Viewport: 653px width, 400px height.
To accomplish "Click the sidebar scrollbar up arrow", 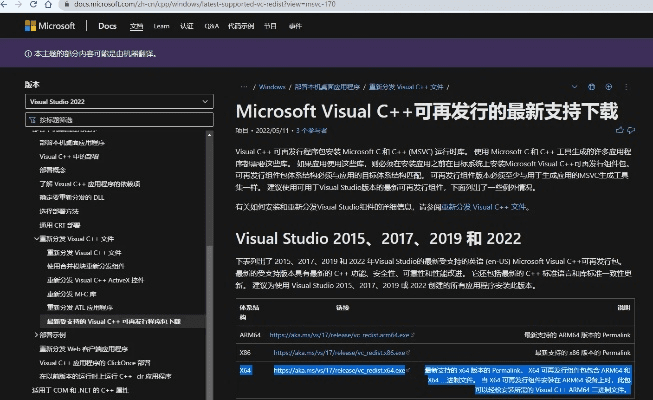I will [209, 135].
